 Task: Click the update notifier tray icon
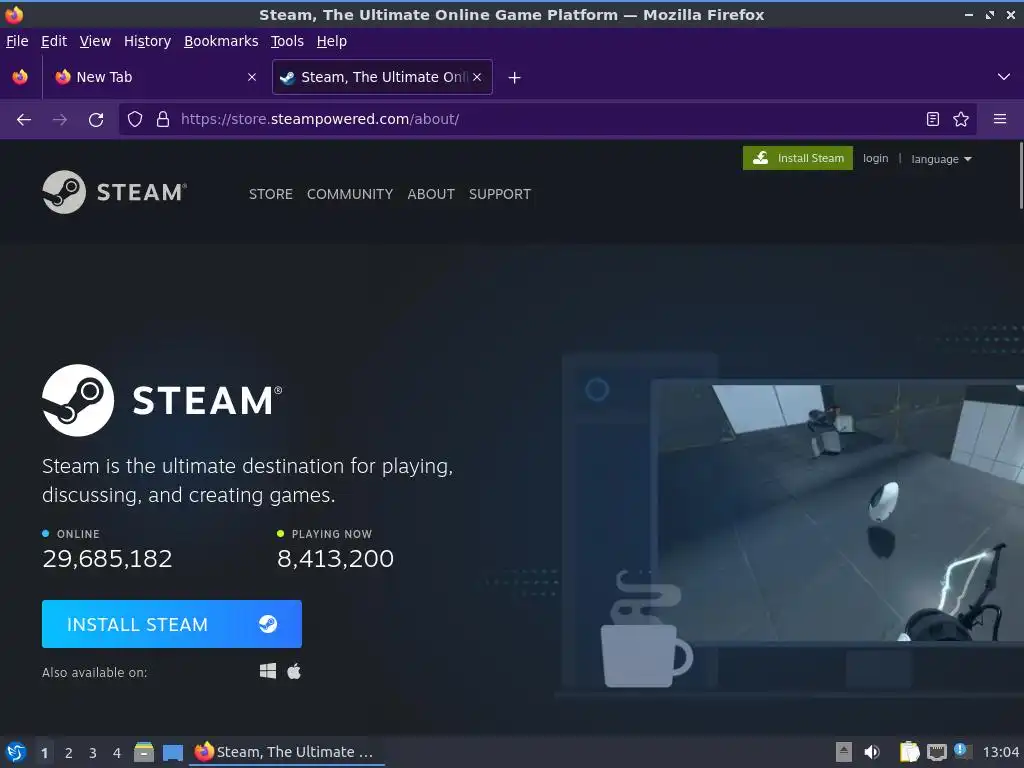click(962, 751)
